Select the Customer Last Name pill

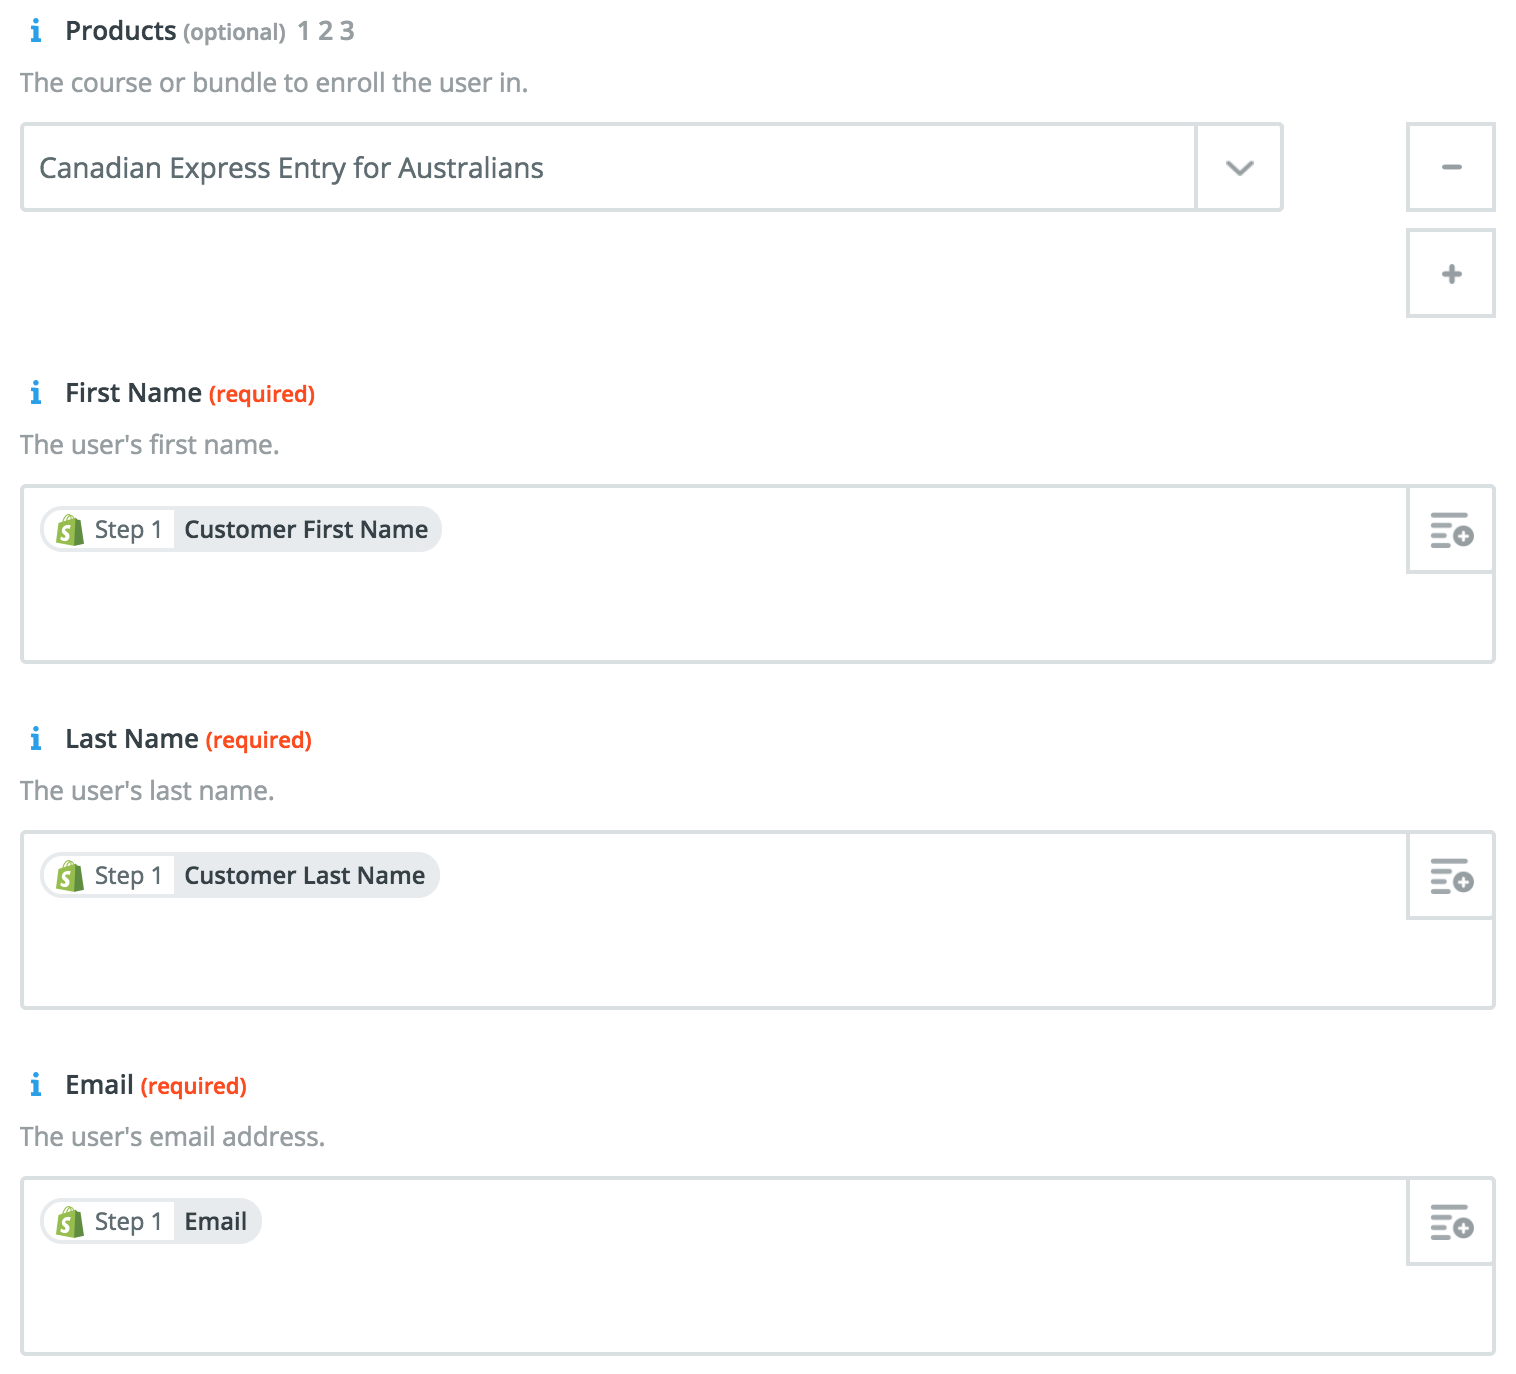pyautogui.click(x=240, y=875)
